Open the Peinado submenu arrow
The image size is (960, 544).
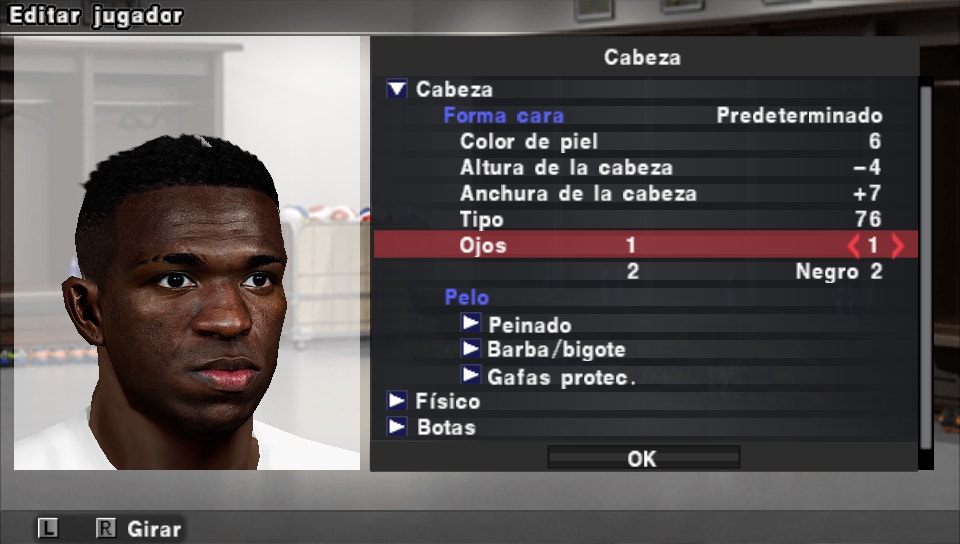click(x=470, y=322)
